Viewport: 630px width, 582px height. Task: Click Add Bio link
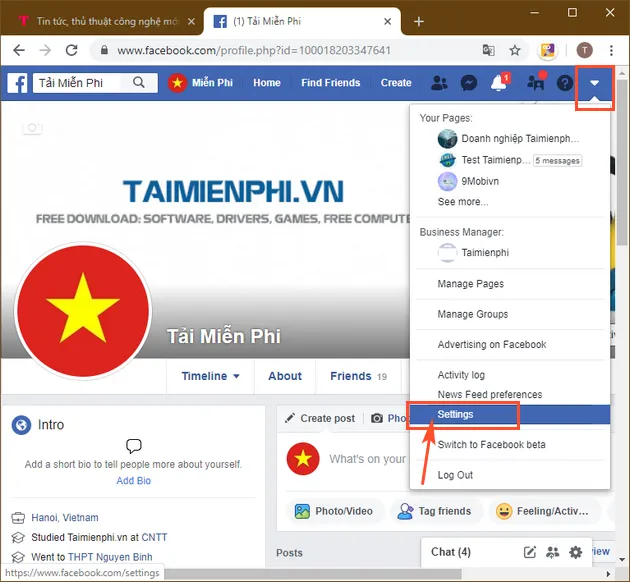(133, 481)
